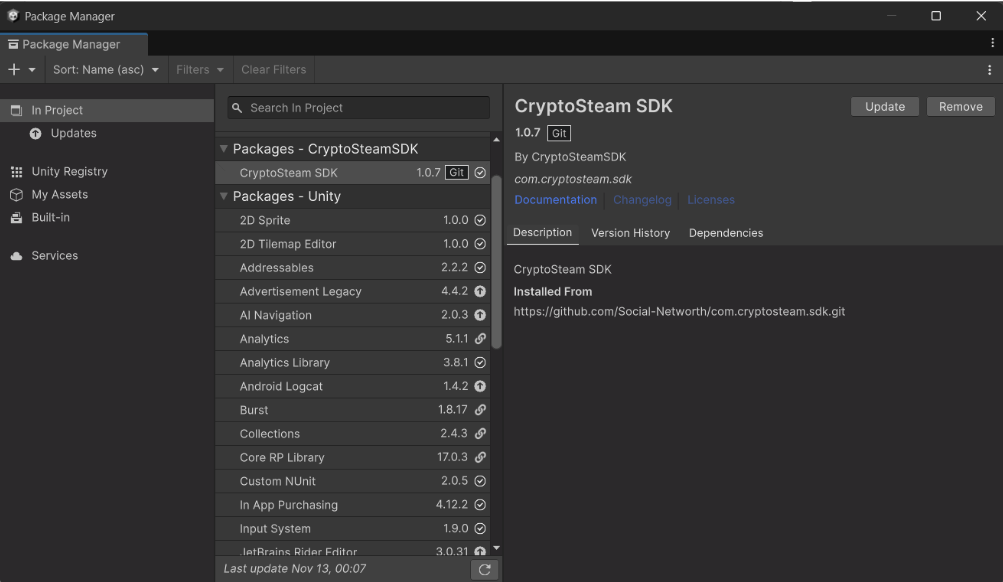The width and height of the screenshot is (1003, 582).
Task: Select the AI Navigation package
Action: pos(353,315)
